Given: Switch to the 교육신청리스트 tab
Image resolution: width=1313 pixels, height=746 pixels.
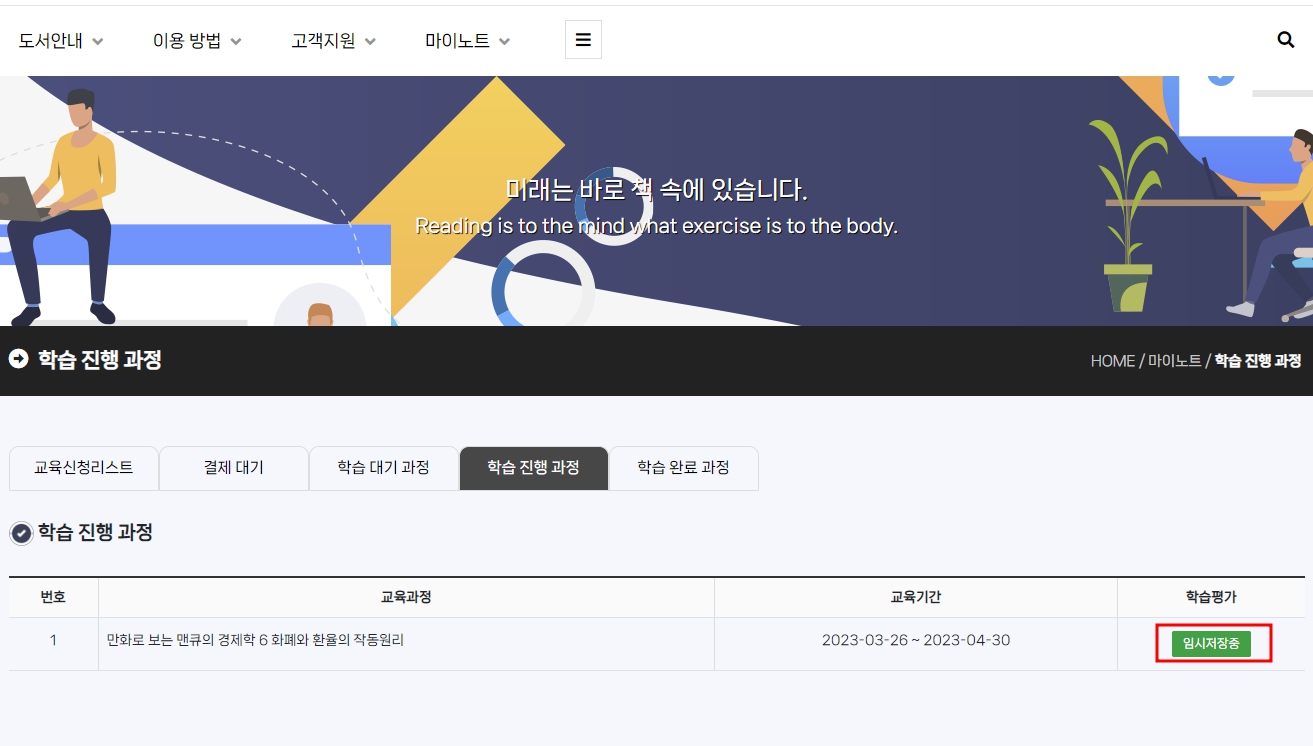Looking at the screenshot, I should (84, 468).
